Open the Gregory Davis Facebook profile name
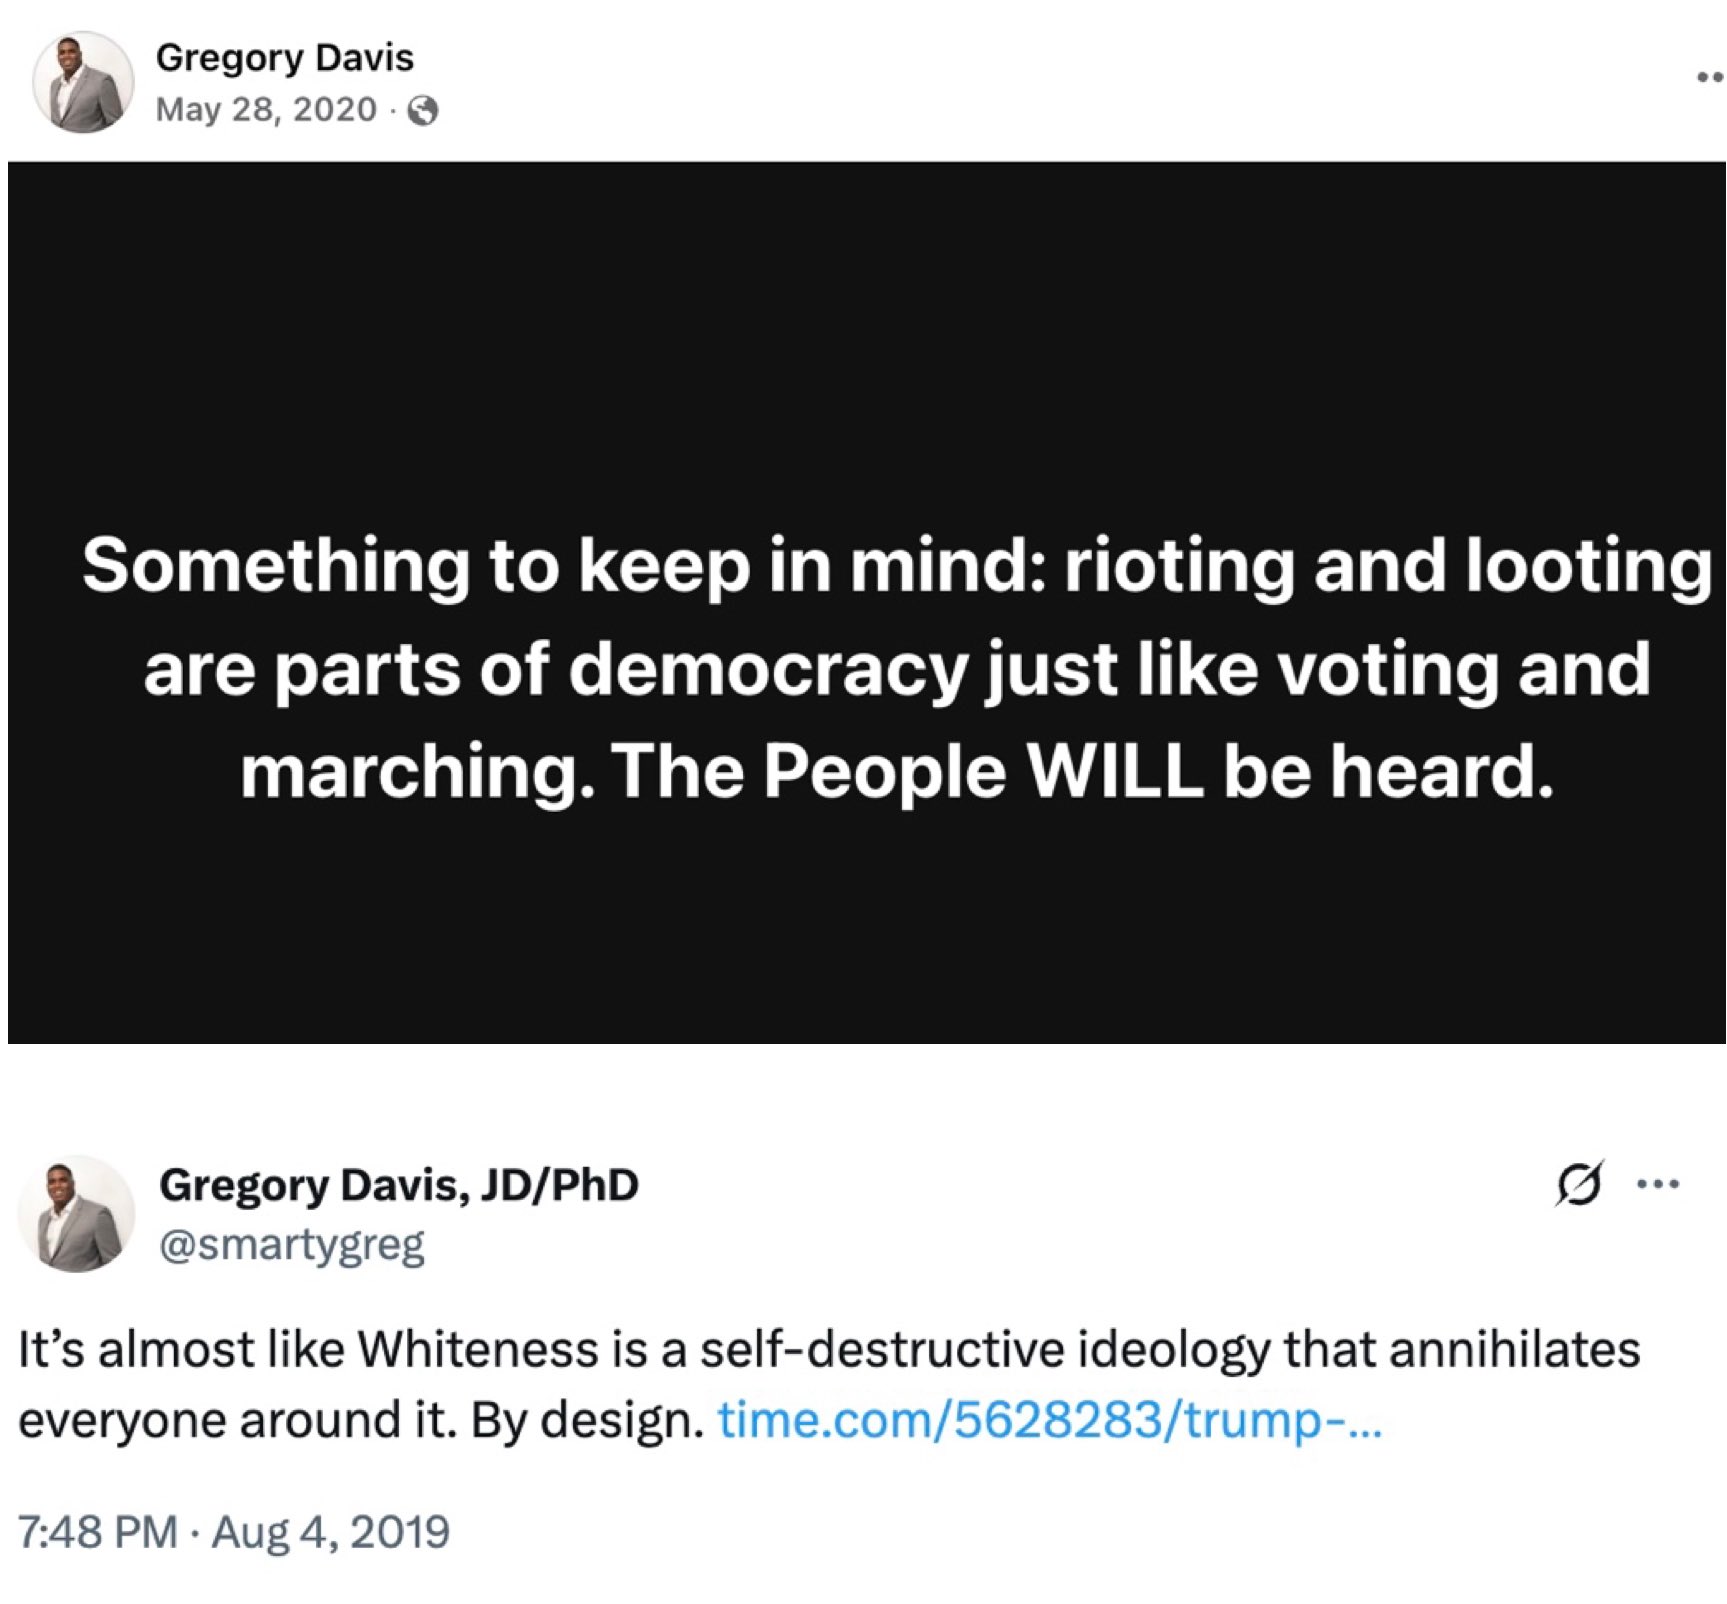Image resolution: width=1727 pixels, height=1604 pixels. click(284, 57)
